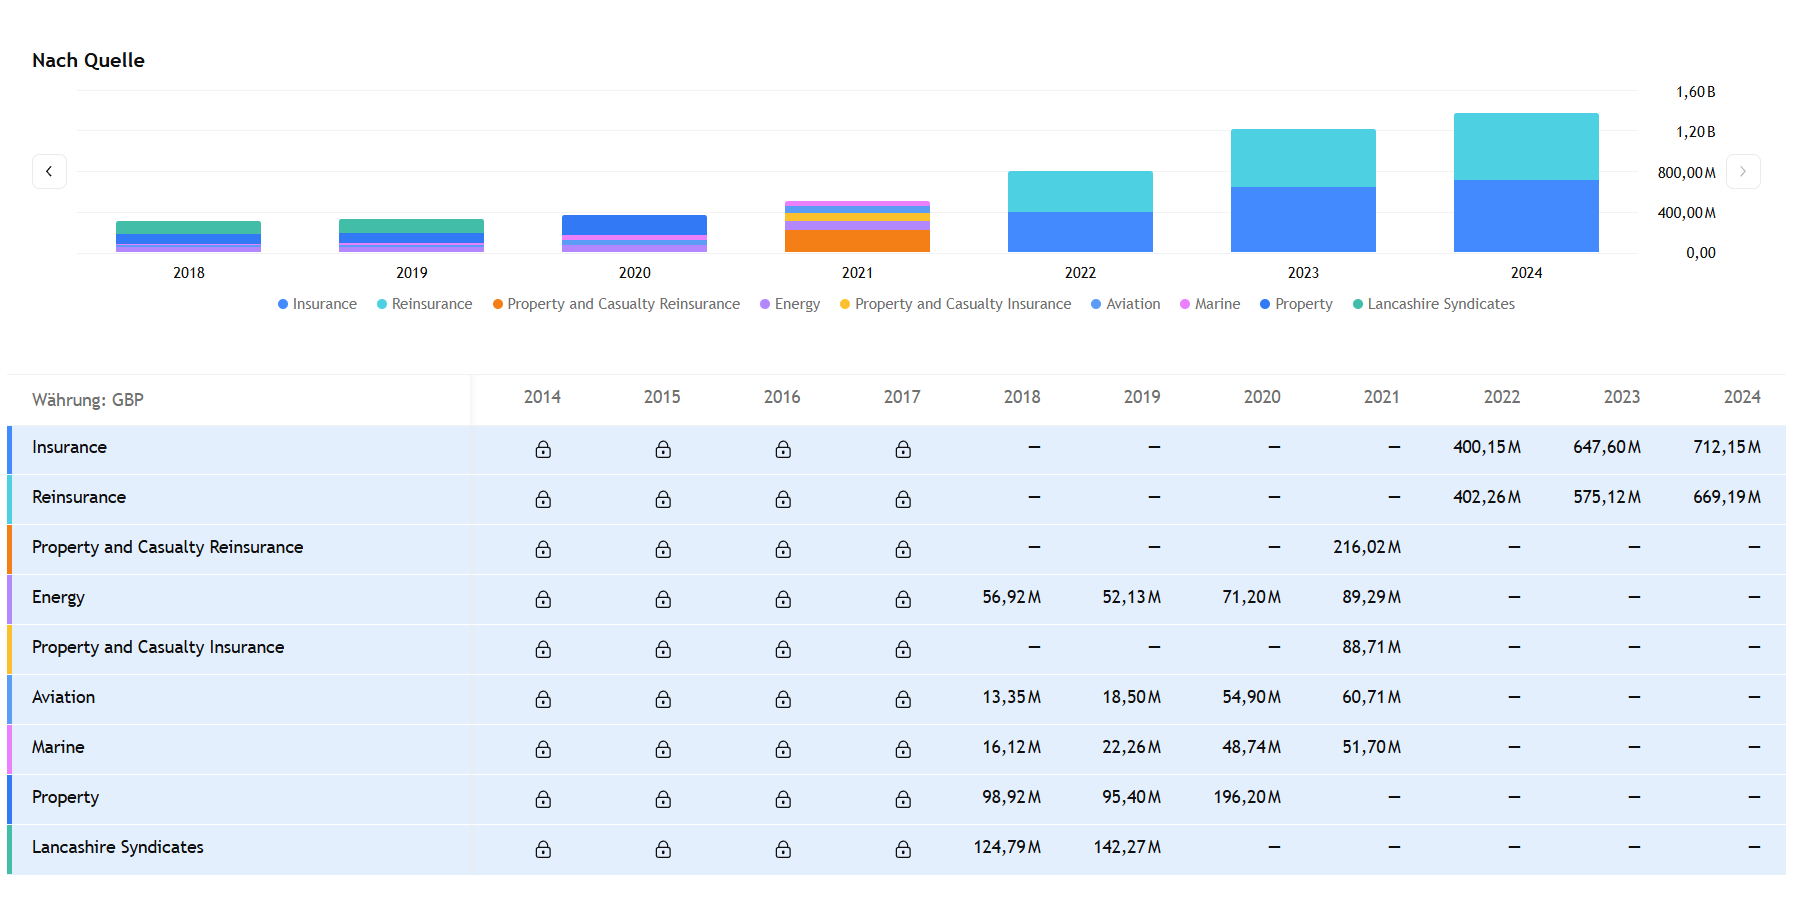This screenshot has width=1803, height=898.
Task: Click Lancashire Syndicates 2016 lock icon
Action: 783,849
